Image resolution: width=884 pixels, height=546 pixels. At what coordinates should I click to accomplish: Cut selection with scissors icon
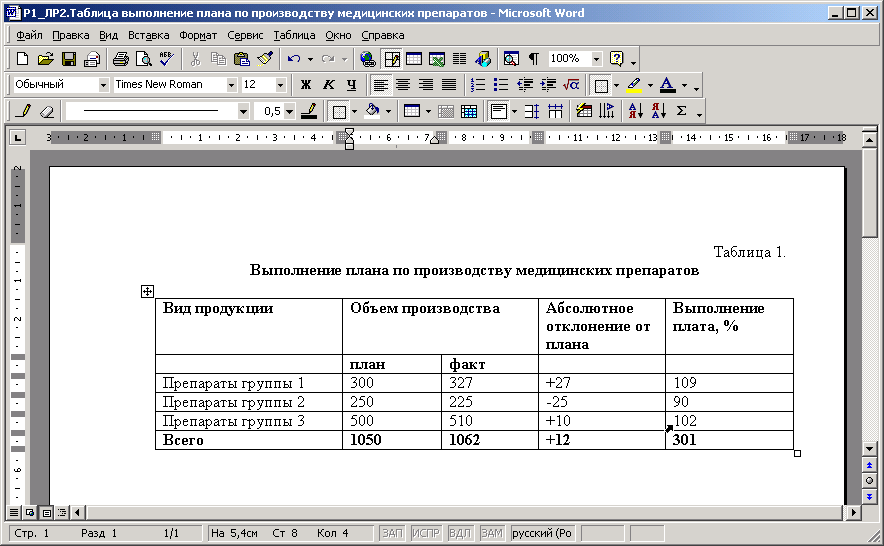click(x=196, y=59)
